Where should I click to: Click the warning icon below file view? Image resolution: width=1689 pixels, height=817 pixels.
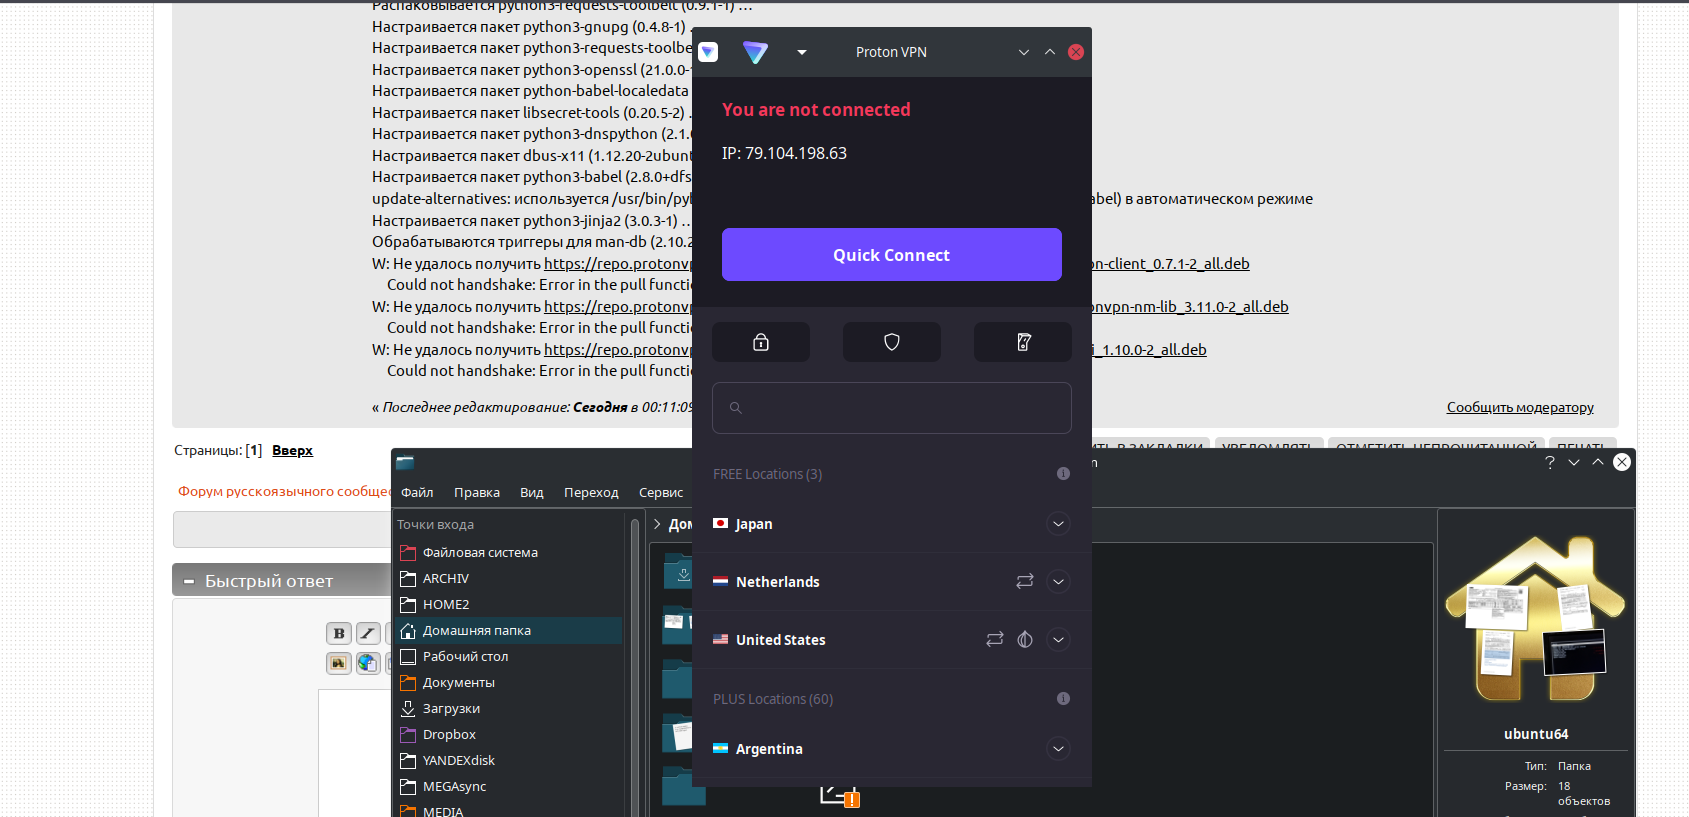tap(852, 799)
